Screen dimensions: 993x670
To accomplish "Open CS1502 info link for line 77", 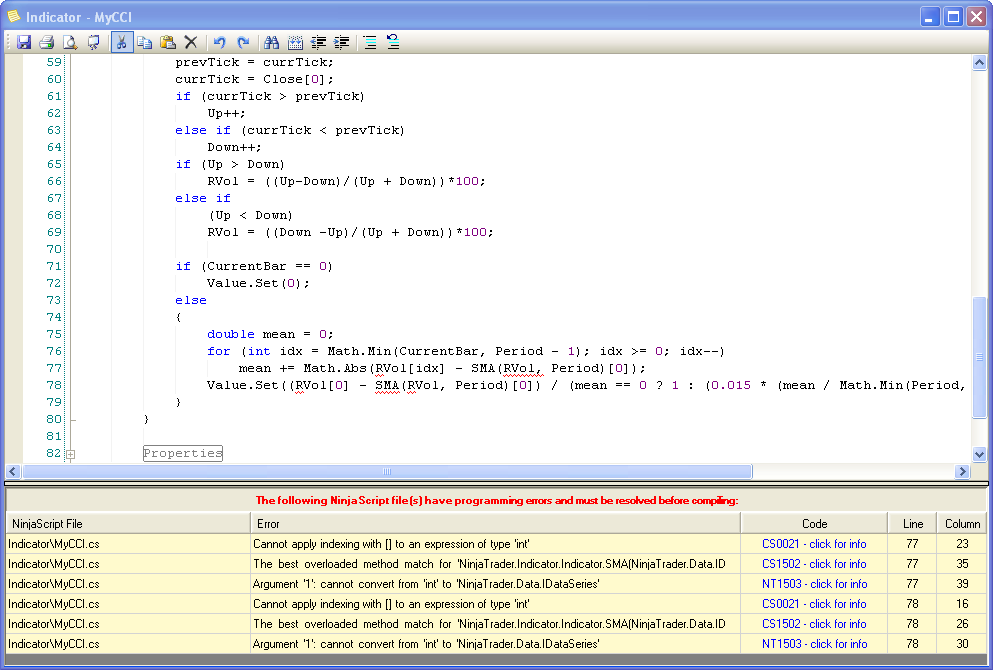I will (814, 564).
